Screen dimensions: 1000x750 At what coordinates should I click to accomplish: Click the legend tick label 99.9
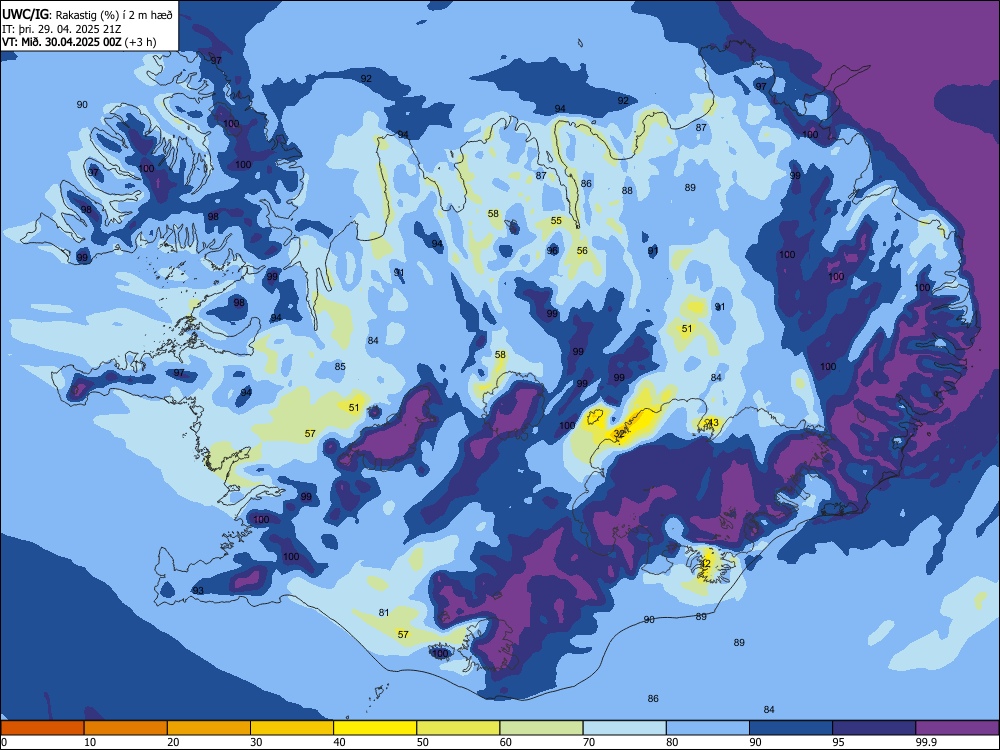point(926,742)
